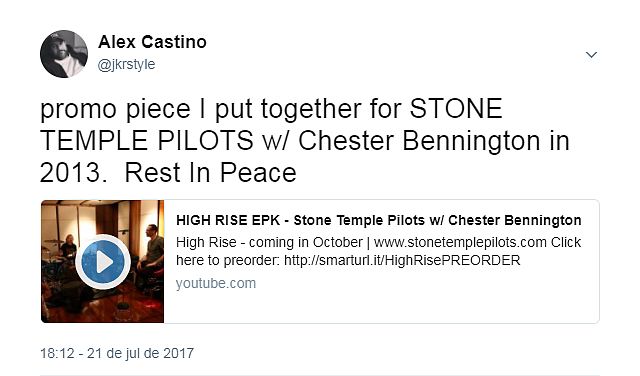Screen dimensions: 640x376
Task: Click "Chester Bennington" in the tweet text
Action: 419,141
